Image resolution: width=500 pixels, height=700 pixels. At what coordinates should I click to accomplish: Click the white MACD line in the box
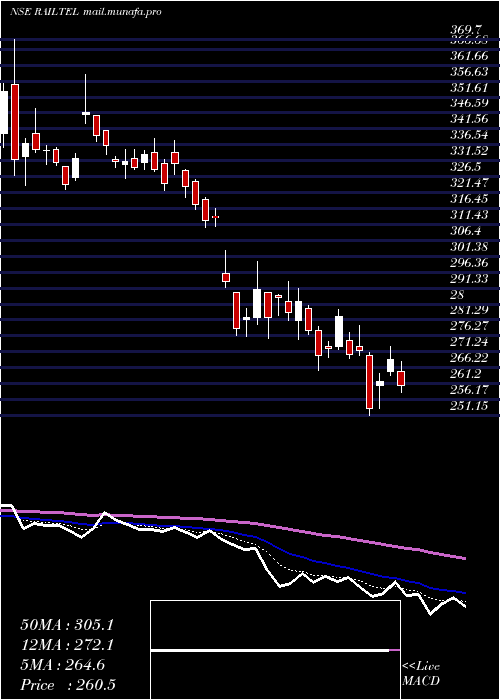(x=270, y=651)
